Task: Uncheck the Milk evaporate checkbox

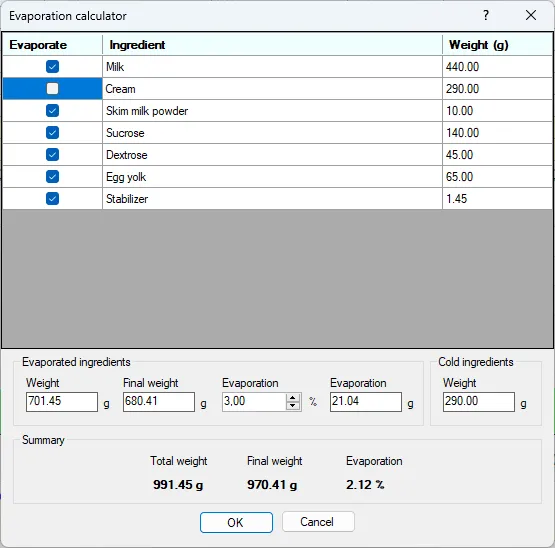Action: (52, 67)
